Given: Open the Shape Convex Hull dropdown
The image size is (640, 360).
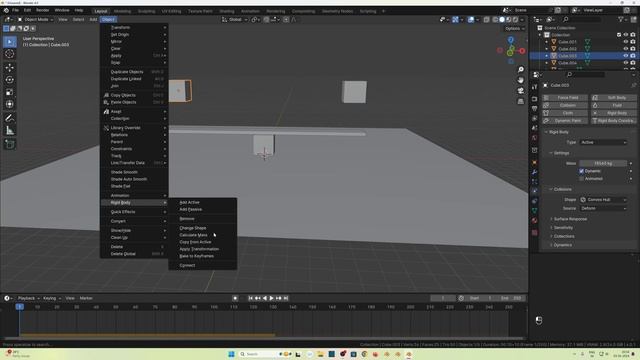Looking at the screenshot, I should tap(603, 200).
